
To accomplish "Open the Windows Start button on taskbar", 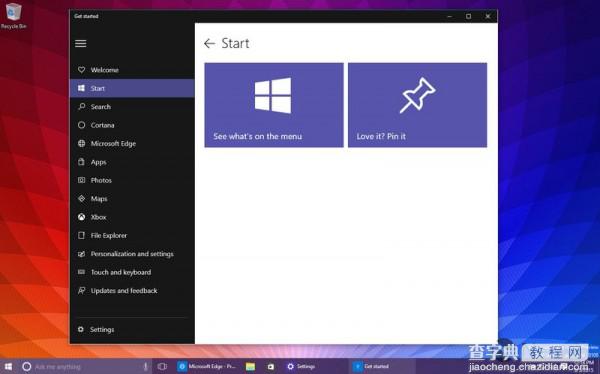I will coord(8,366).
